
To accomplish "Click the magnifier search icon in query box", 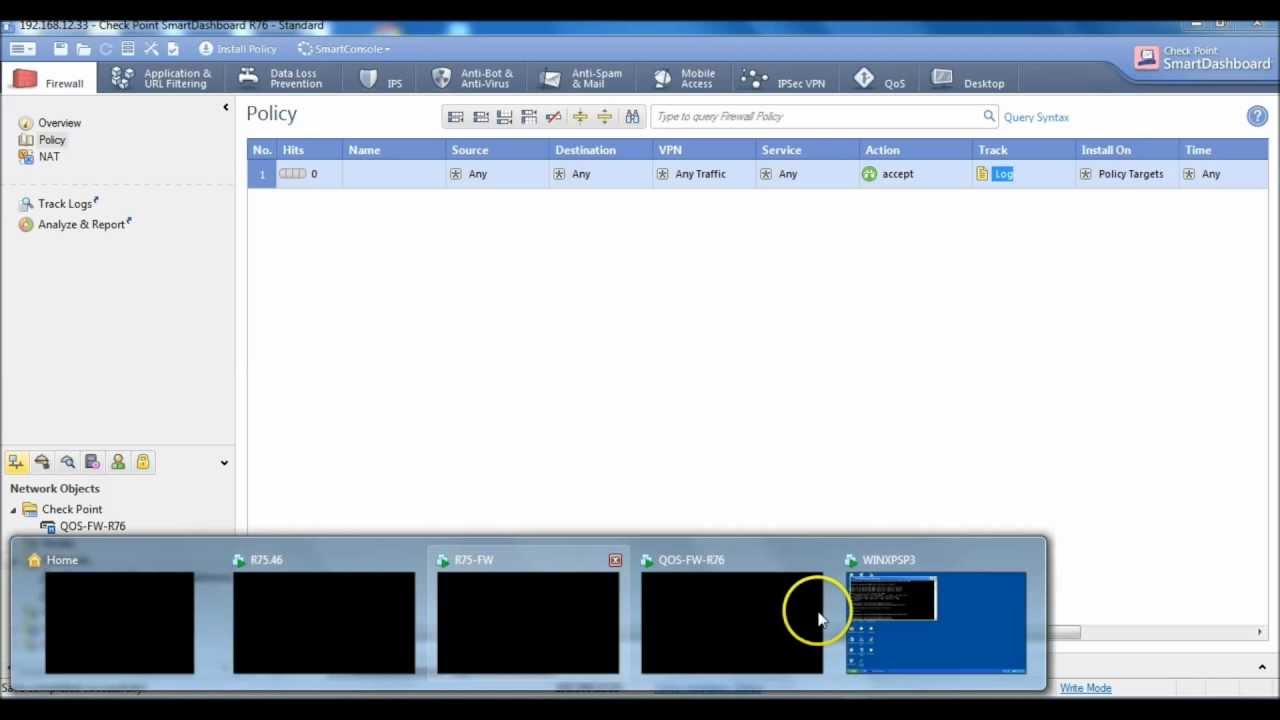I will click(x=989, y=116).
